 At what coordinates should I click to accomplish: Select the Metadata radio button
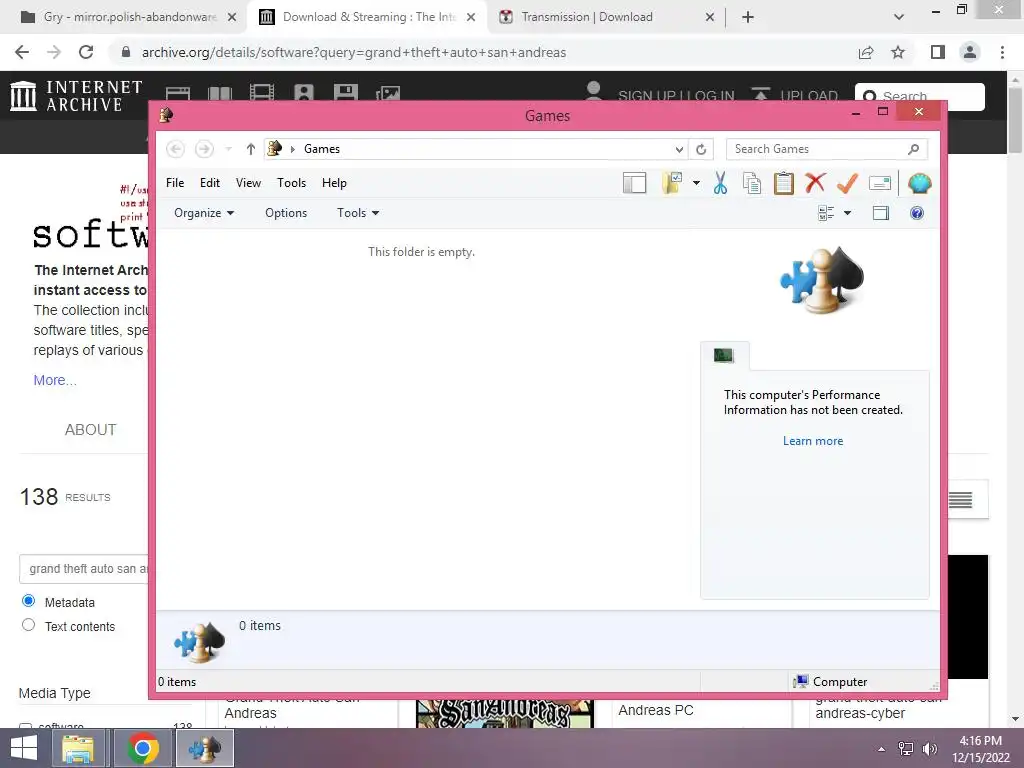(28, 601)
